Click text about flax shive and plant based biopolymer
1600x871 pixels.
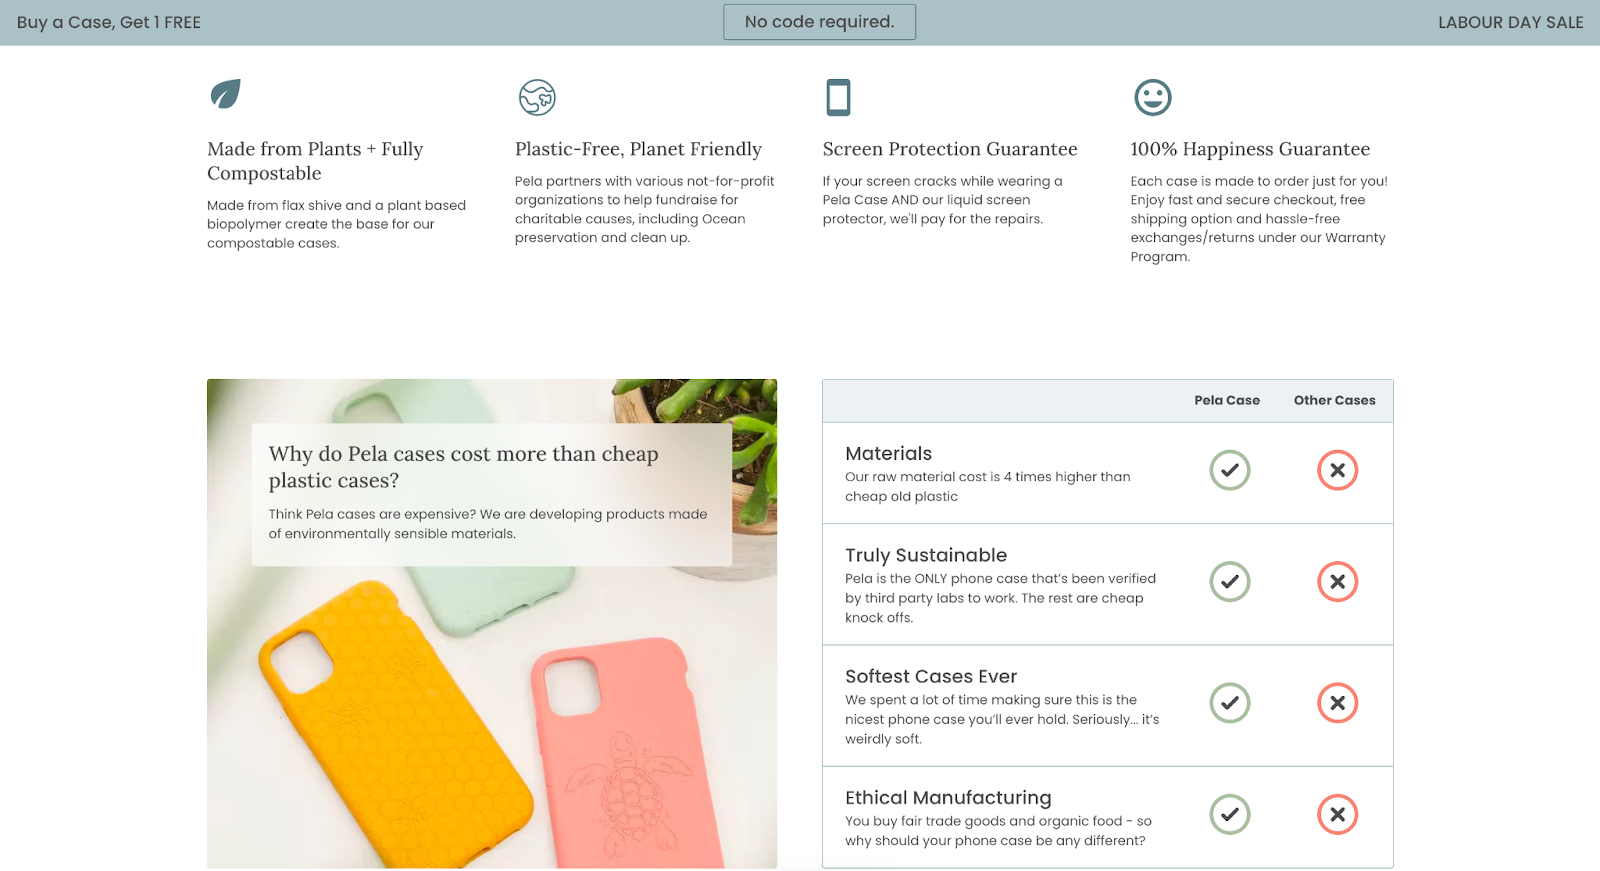[336, 224]
